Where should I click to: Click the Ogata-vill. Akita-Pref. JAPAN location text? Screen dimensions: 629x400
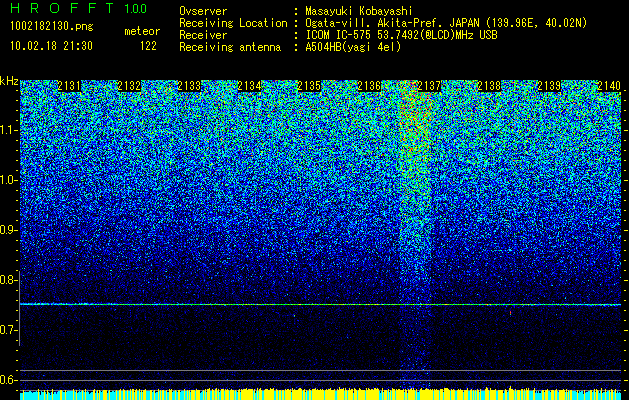pyautogui.click(x=446, y=24)
